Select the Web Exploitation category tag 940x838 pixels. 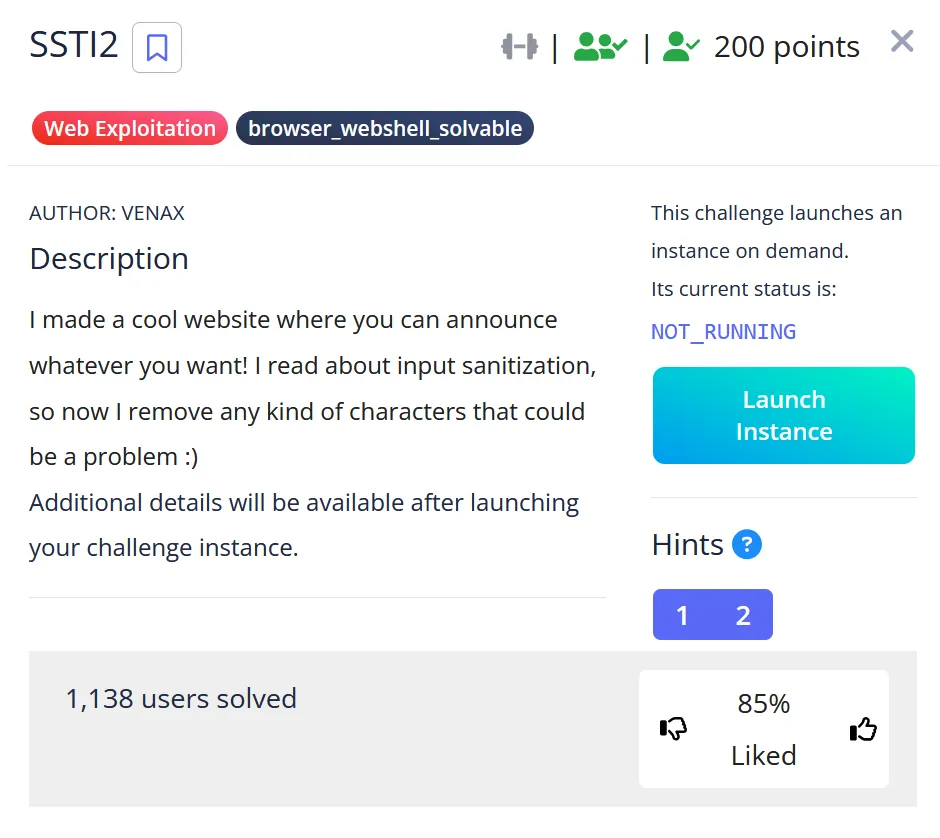click(x=130, y=128)
